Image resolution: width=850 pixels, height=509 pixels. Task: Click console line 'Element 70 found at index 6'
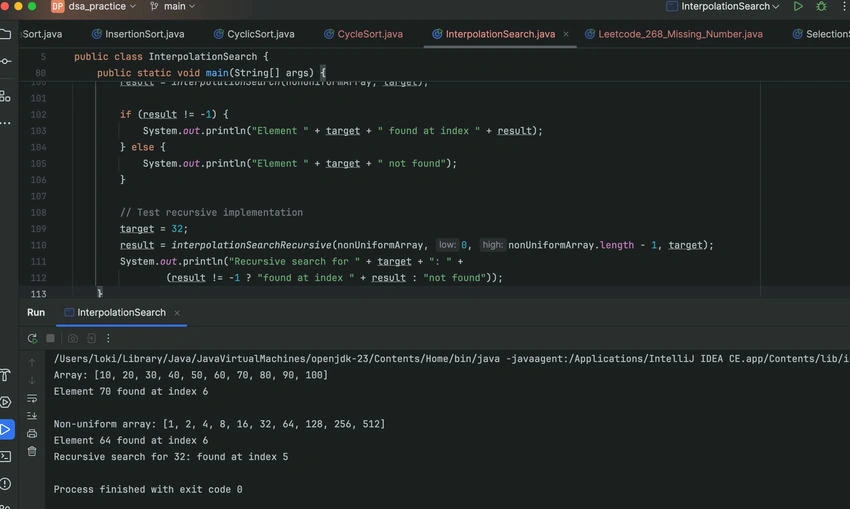(131, 391)
